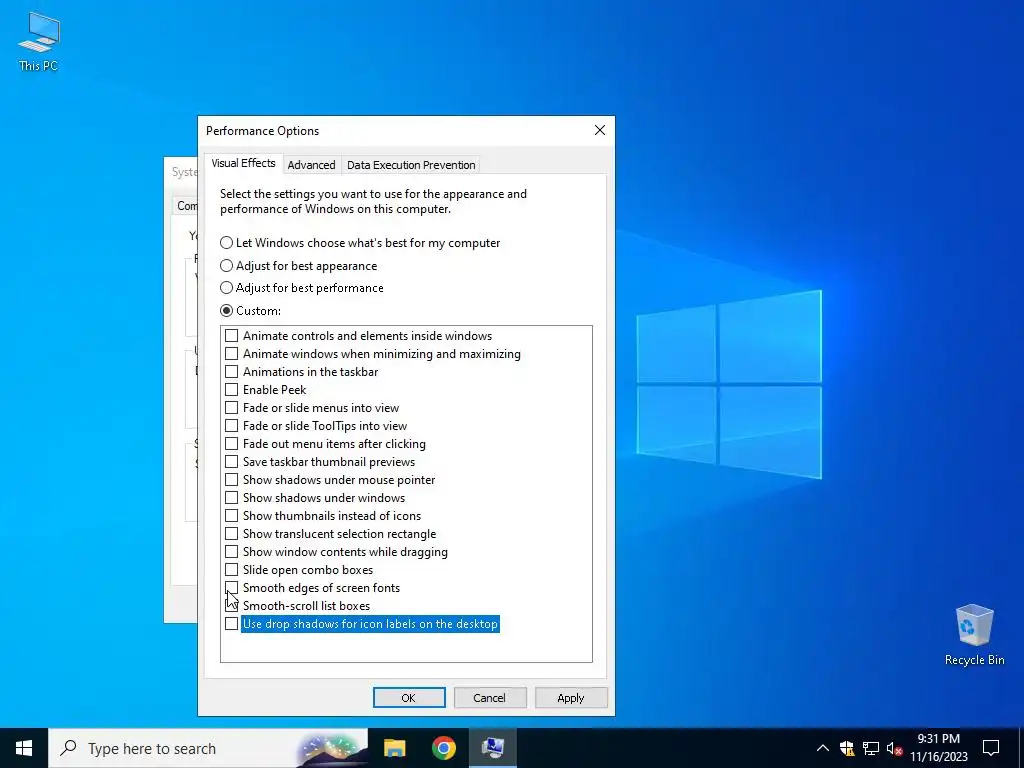
Task: Enable 'Smooth edges of screen fonts'
Action: pos(231,588)
